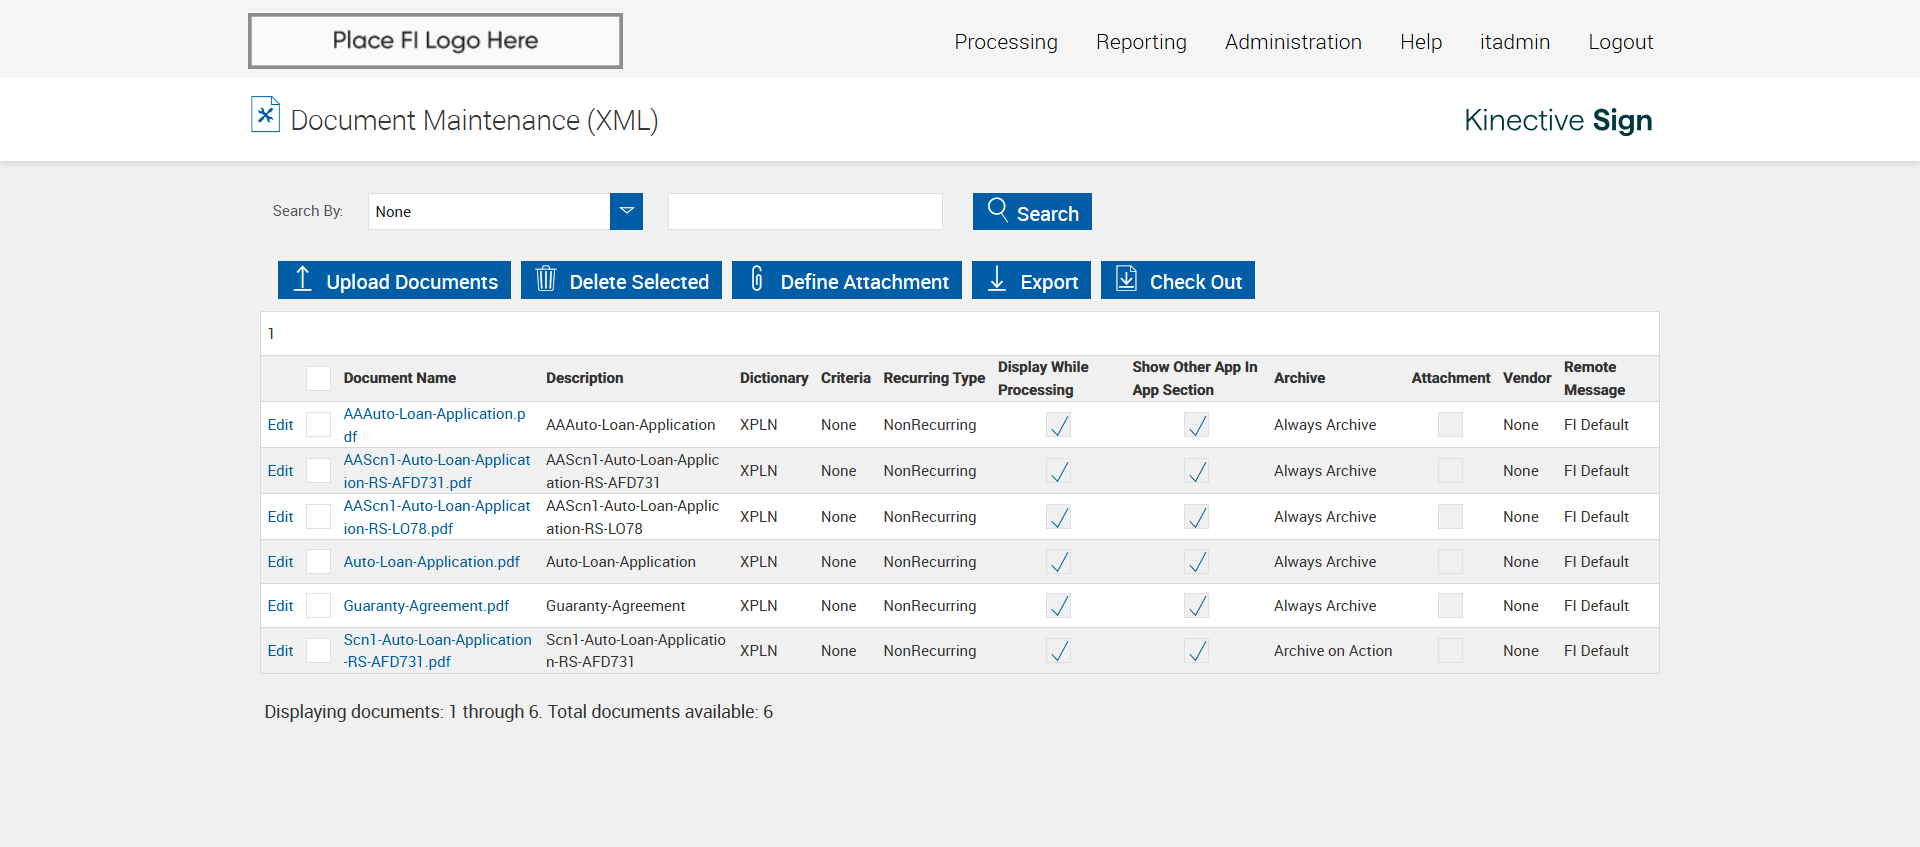Click the Place FI Logo Here image
Viewport: 1920px width, 847px height.
coord(435,41)
